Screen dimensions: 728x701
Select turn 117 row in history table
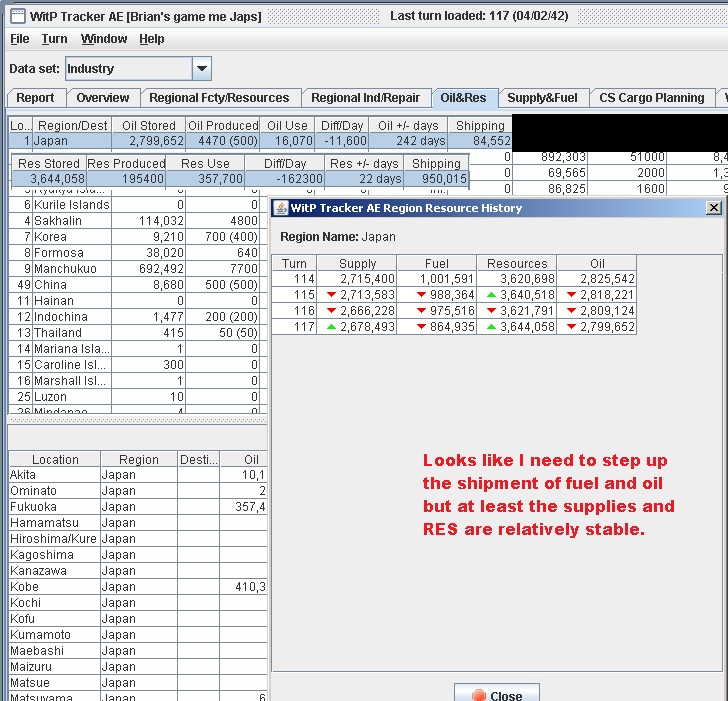click(x=454, y=327)
